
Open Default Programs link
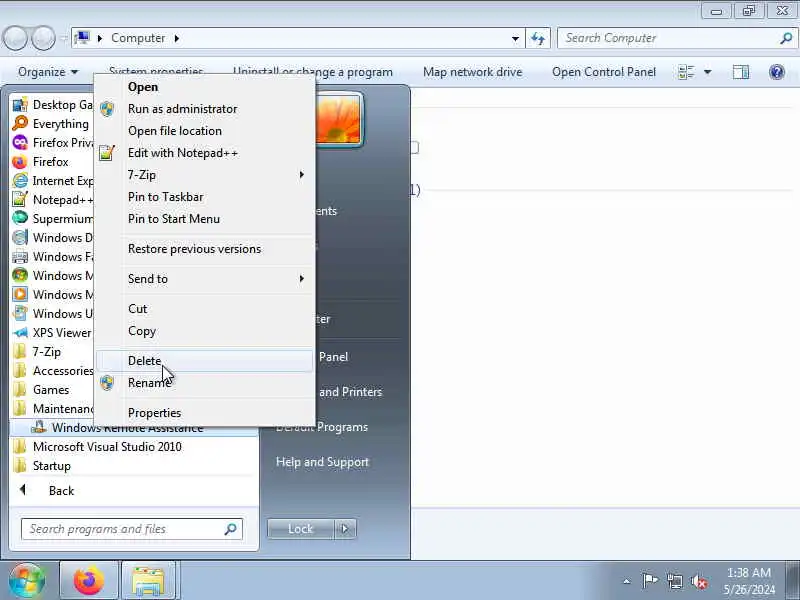(322, 427)
